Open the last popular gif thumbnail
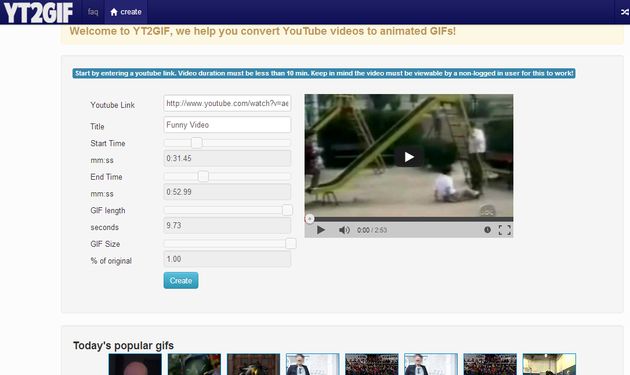The width and height of the screenshot is (630, 375). pyautogui.click(x=549, y=364)
